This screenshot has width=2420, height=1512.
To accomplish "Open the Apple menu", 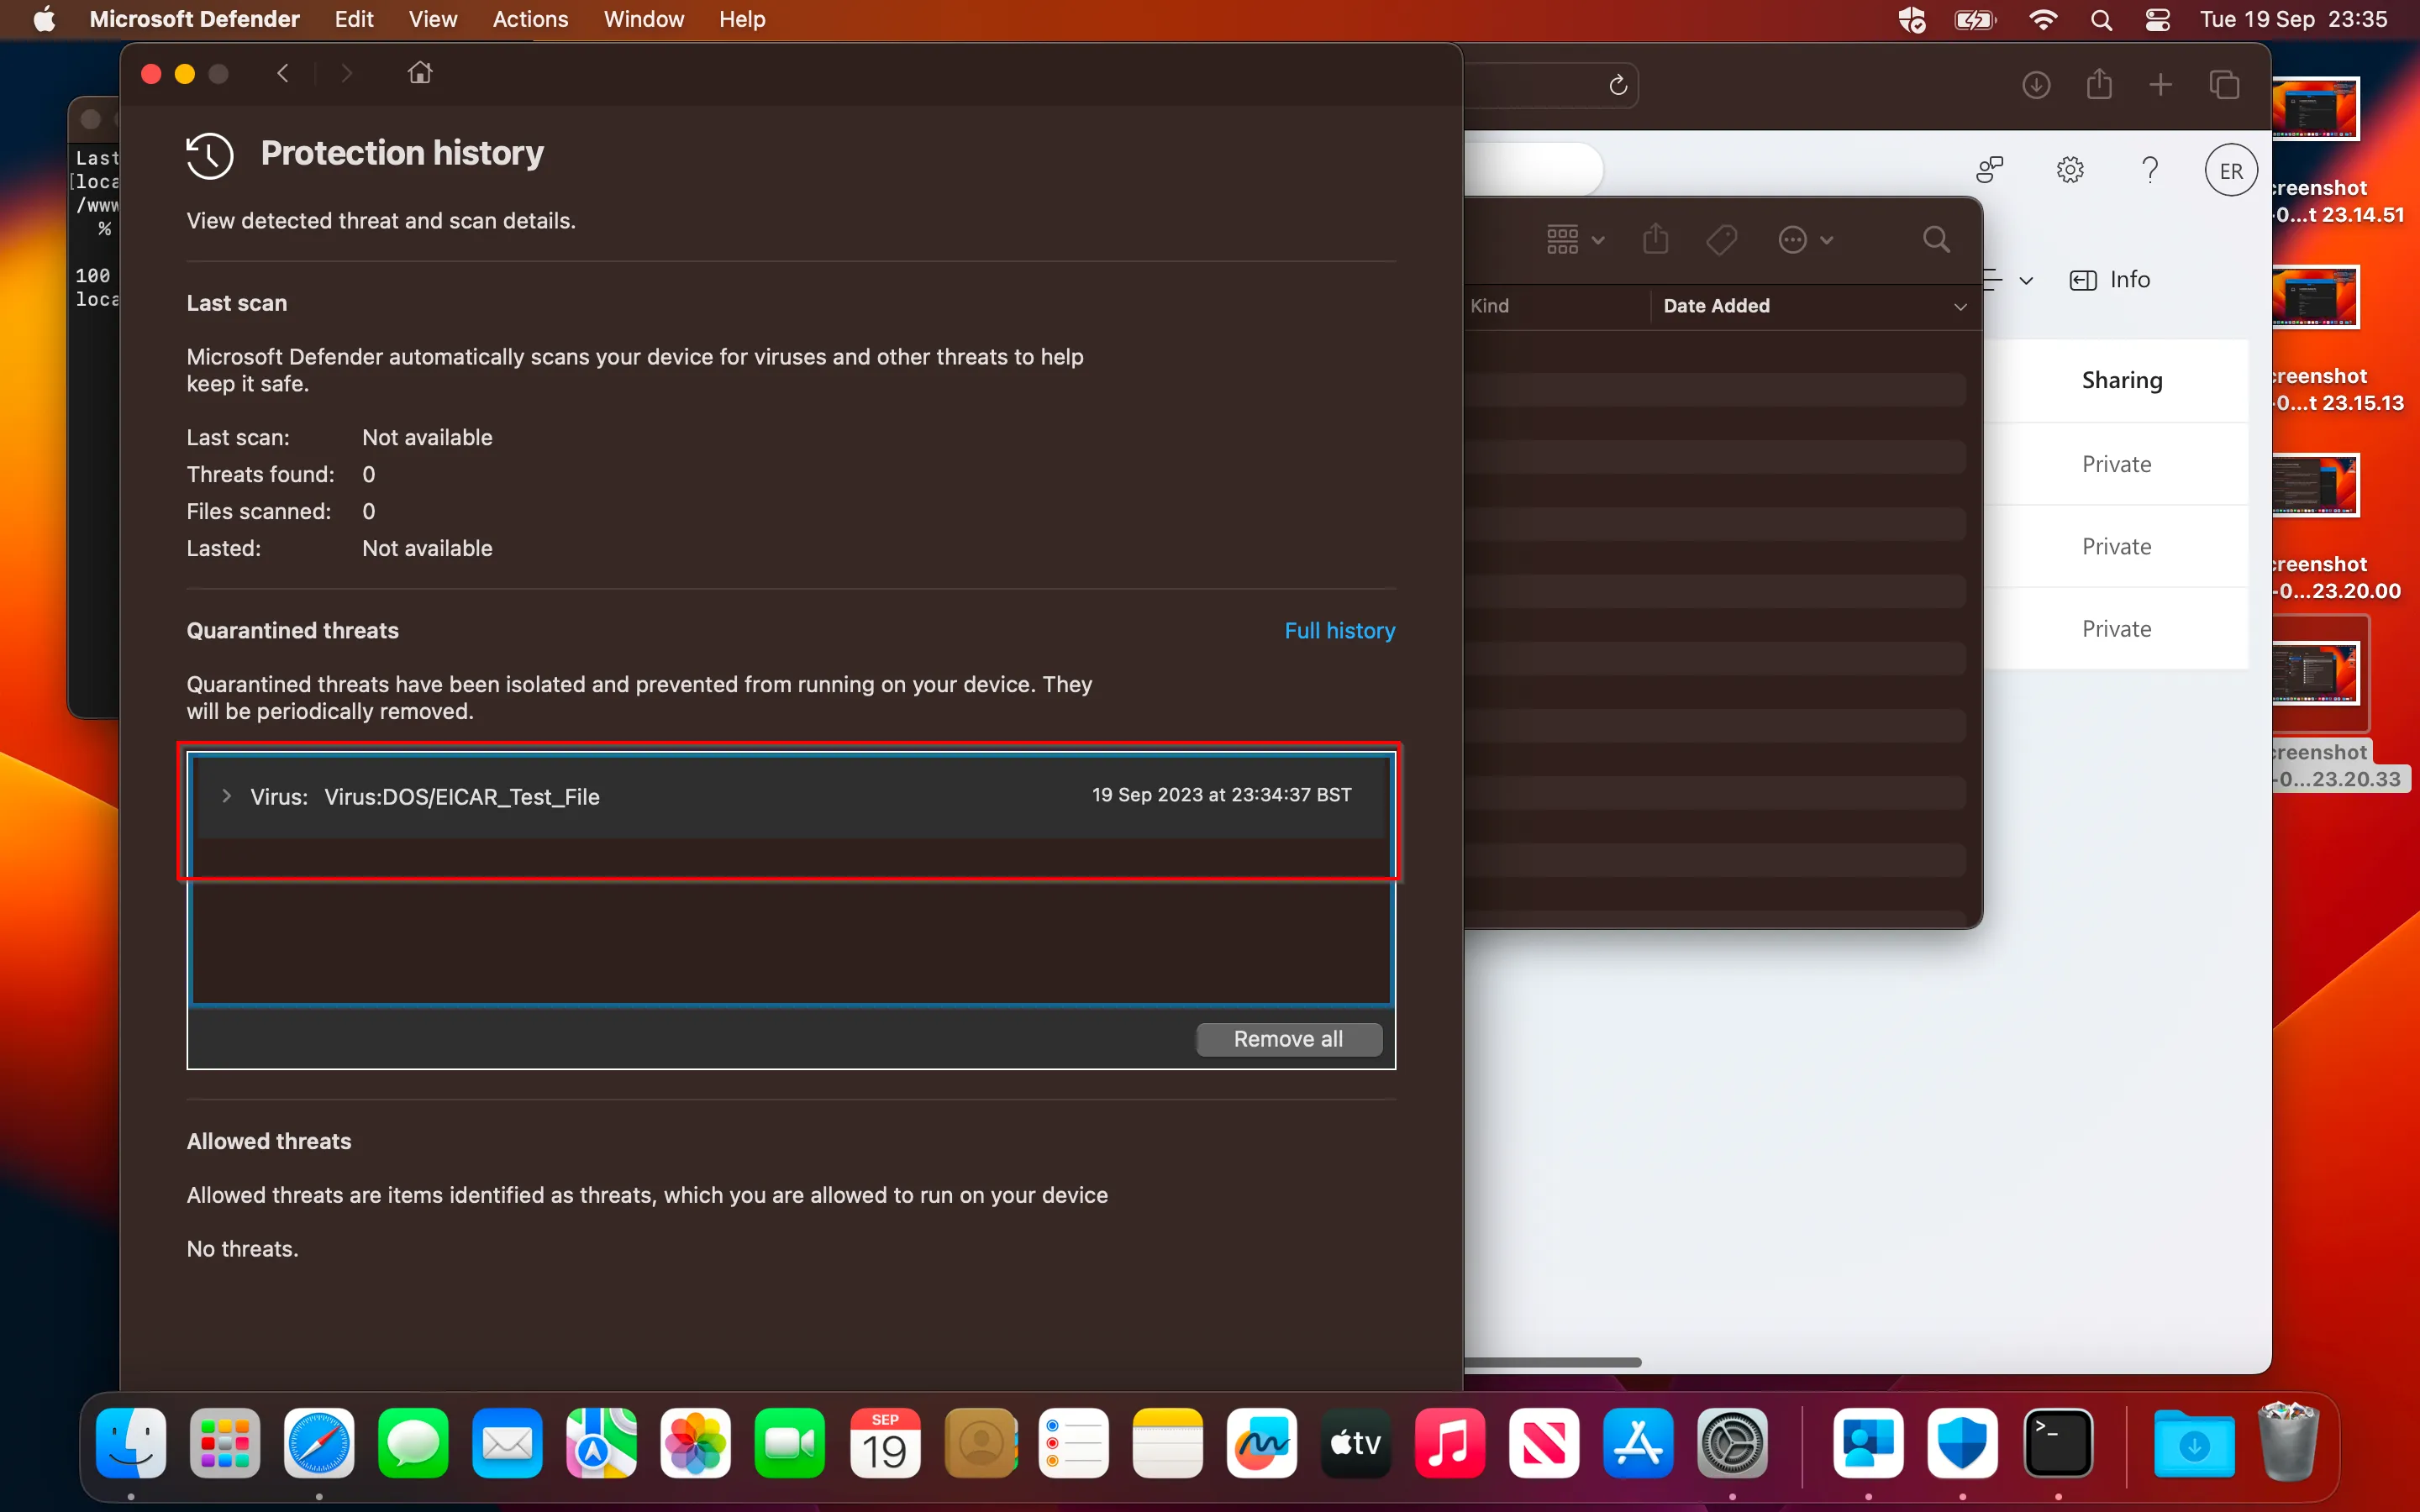I will pos(44,19).
